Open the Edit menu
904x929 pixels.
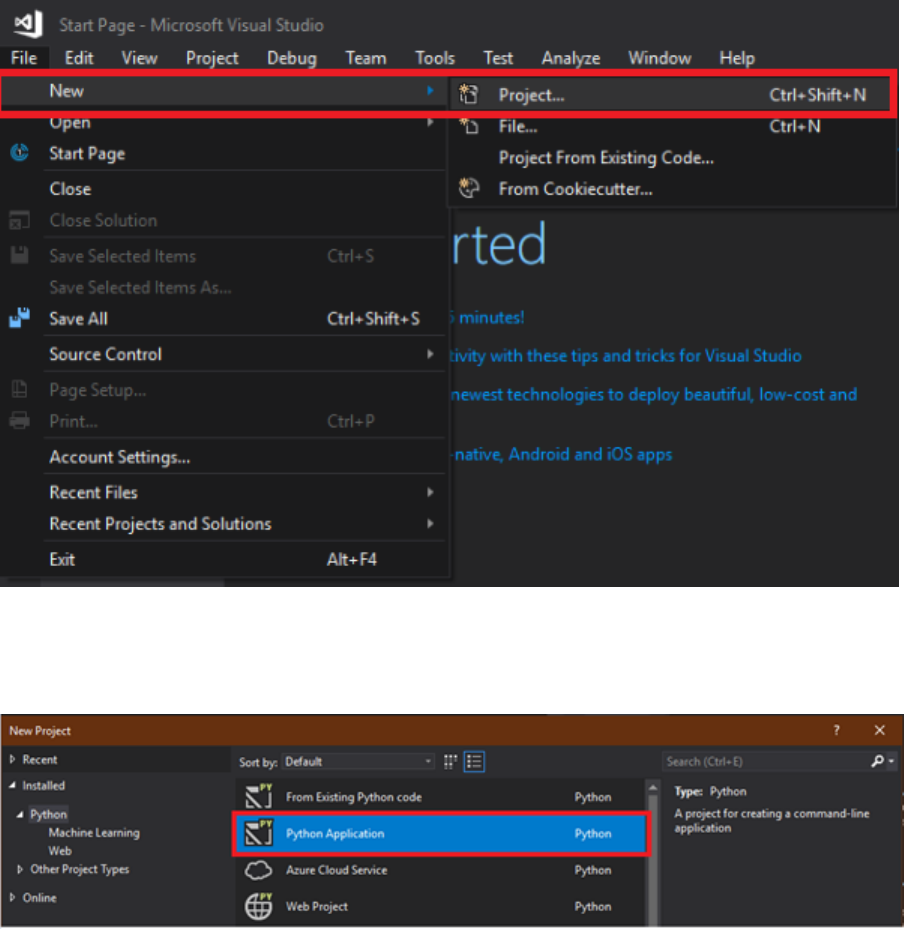[x=79, y=57]
